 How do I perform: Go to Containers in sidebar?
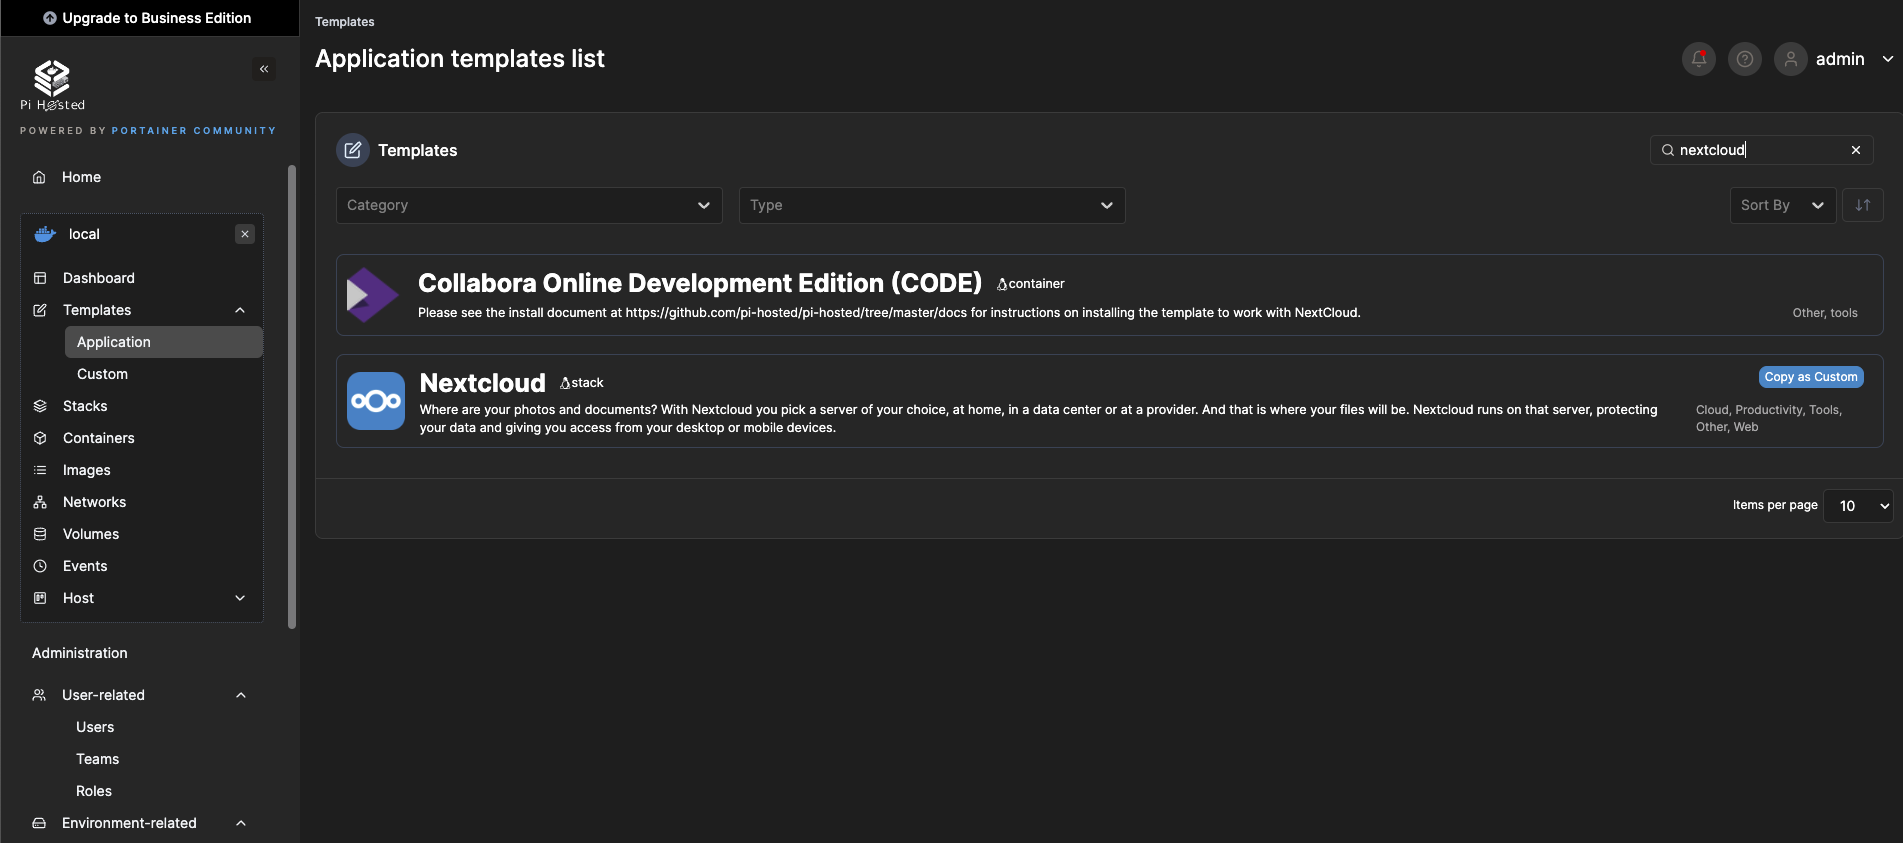(98, 438)
